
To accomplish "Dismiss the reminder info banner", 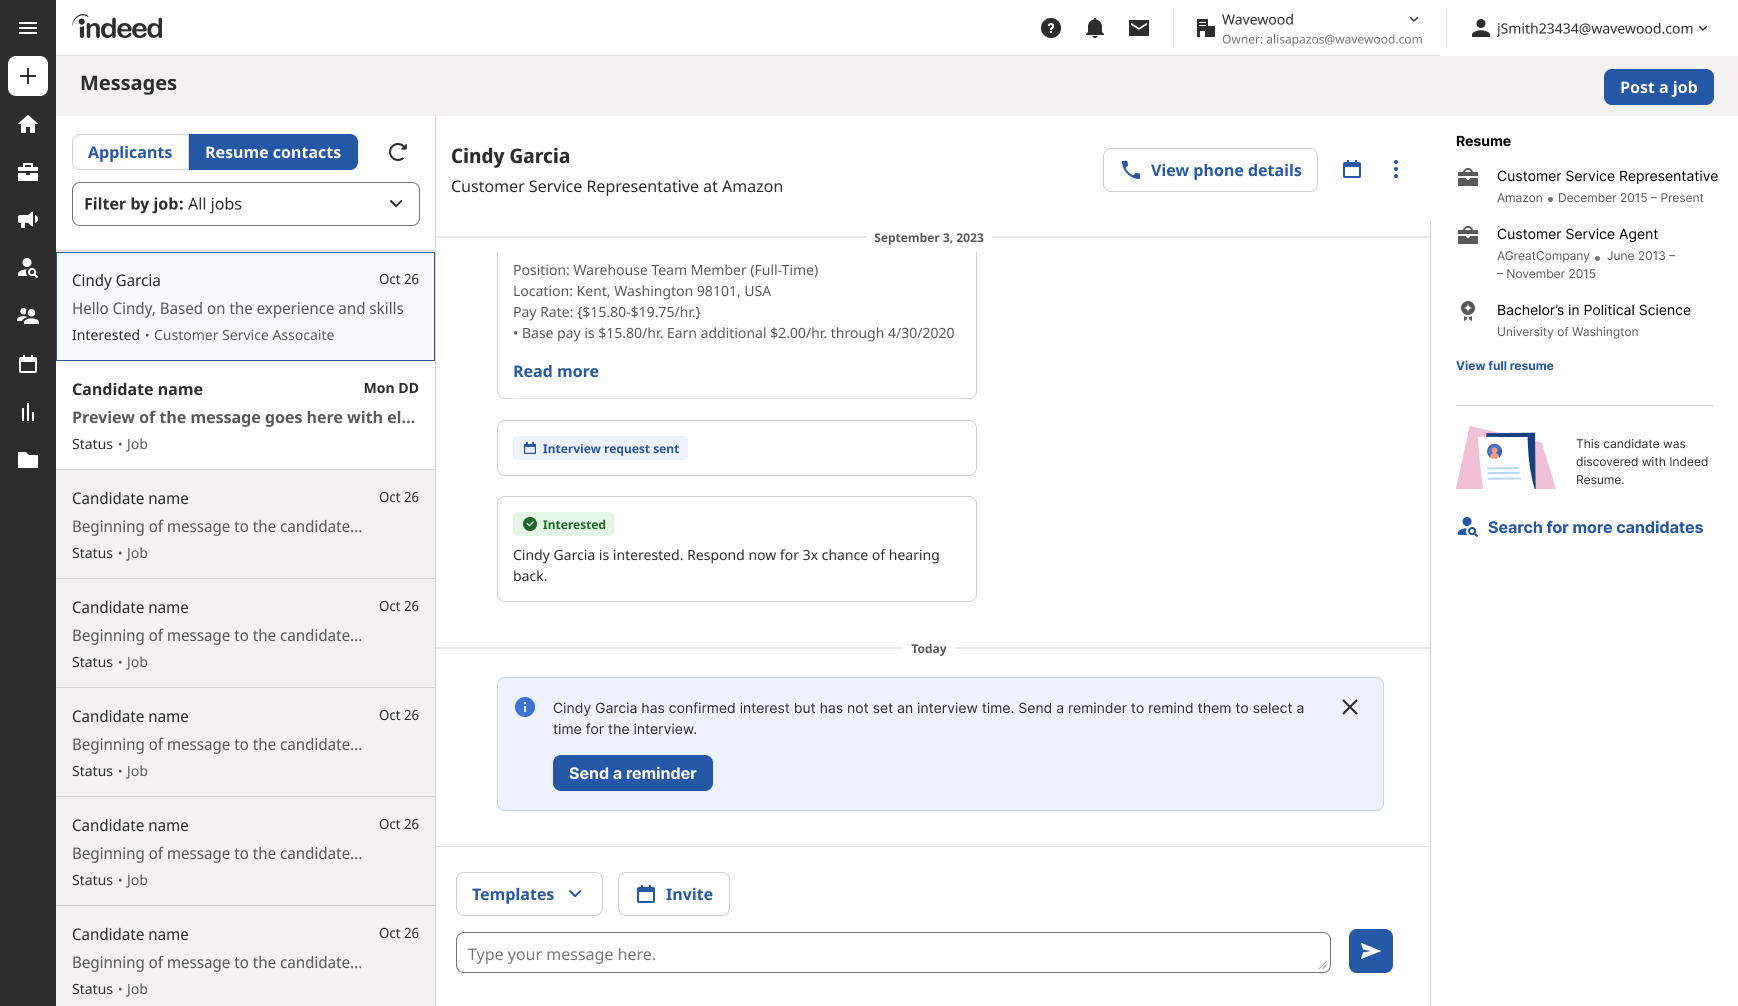I will click(x=1350, y=707).
